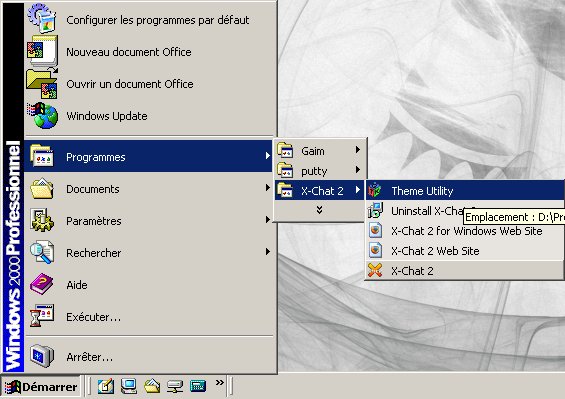Click the Documents label text
This screenshot has width=565, height=399.
click(93, 189)
